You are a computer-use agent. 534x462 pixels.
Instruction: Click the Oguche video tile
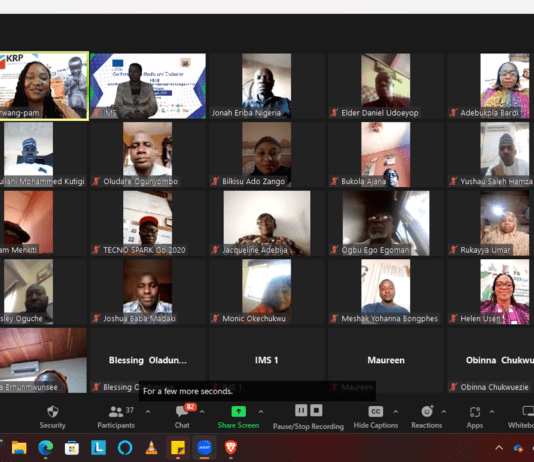[x=43, y=291]
